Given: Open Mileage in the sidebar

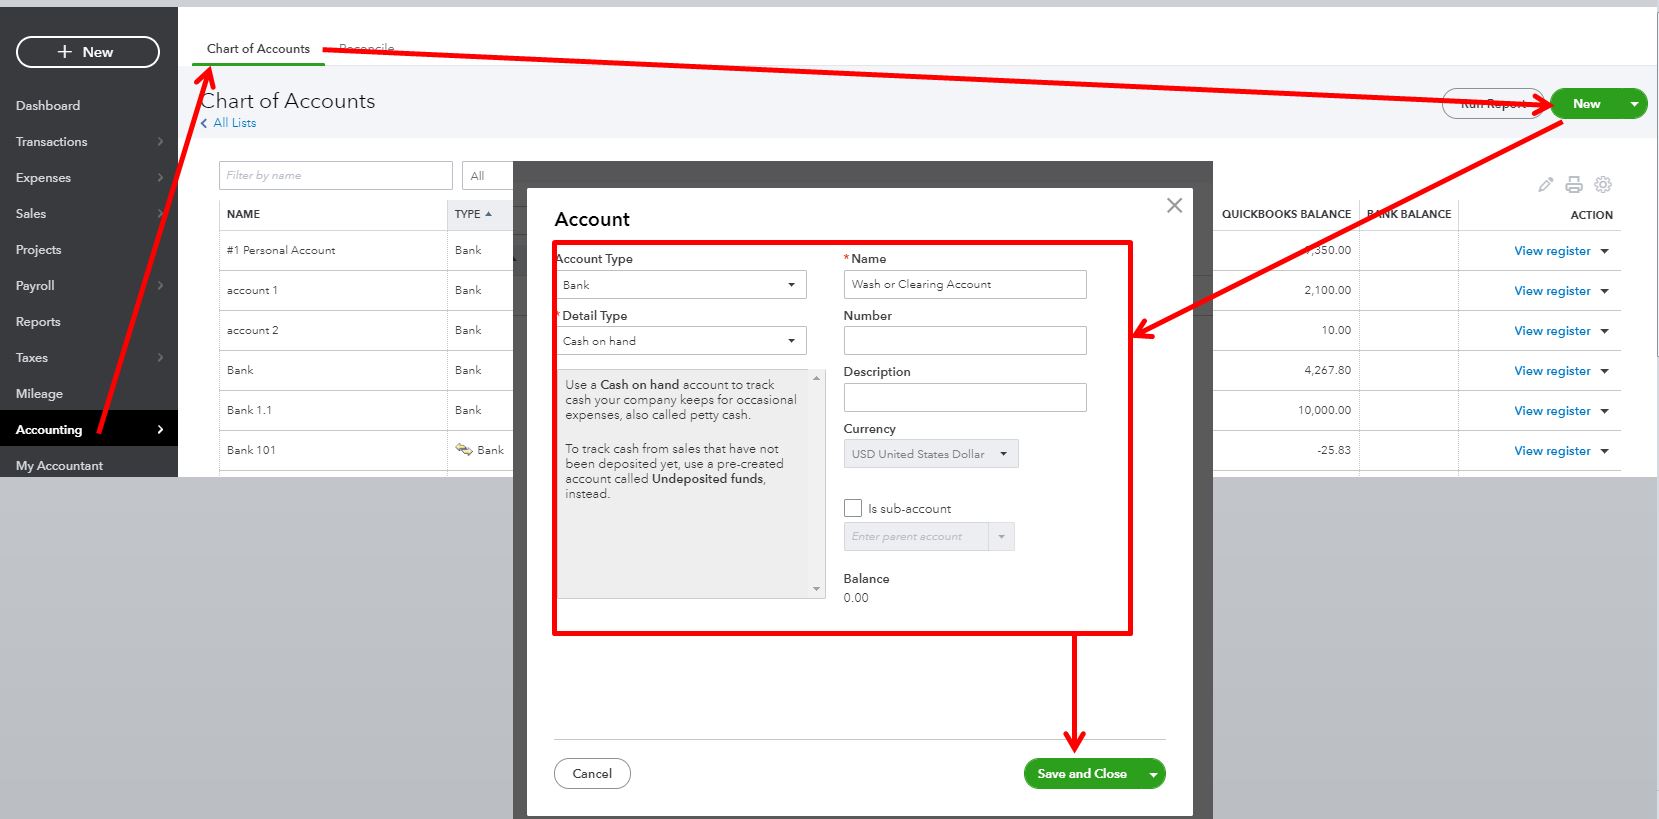Looking at the screenshot, I should click(39, 394).
